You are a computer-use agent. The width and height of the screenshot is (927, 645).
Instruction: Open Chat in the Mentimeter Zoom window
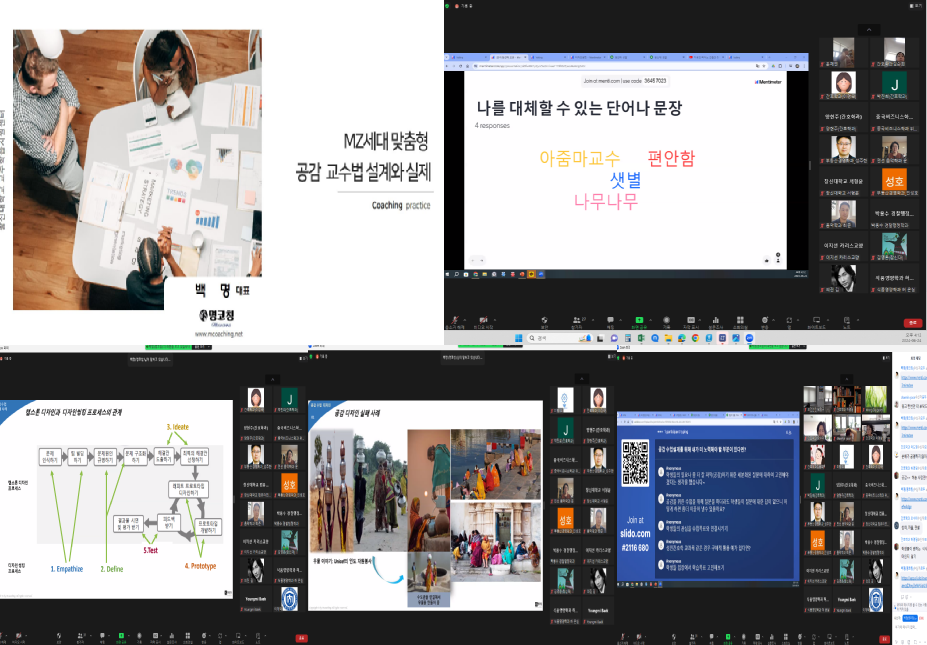click(610, 320)
